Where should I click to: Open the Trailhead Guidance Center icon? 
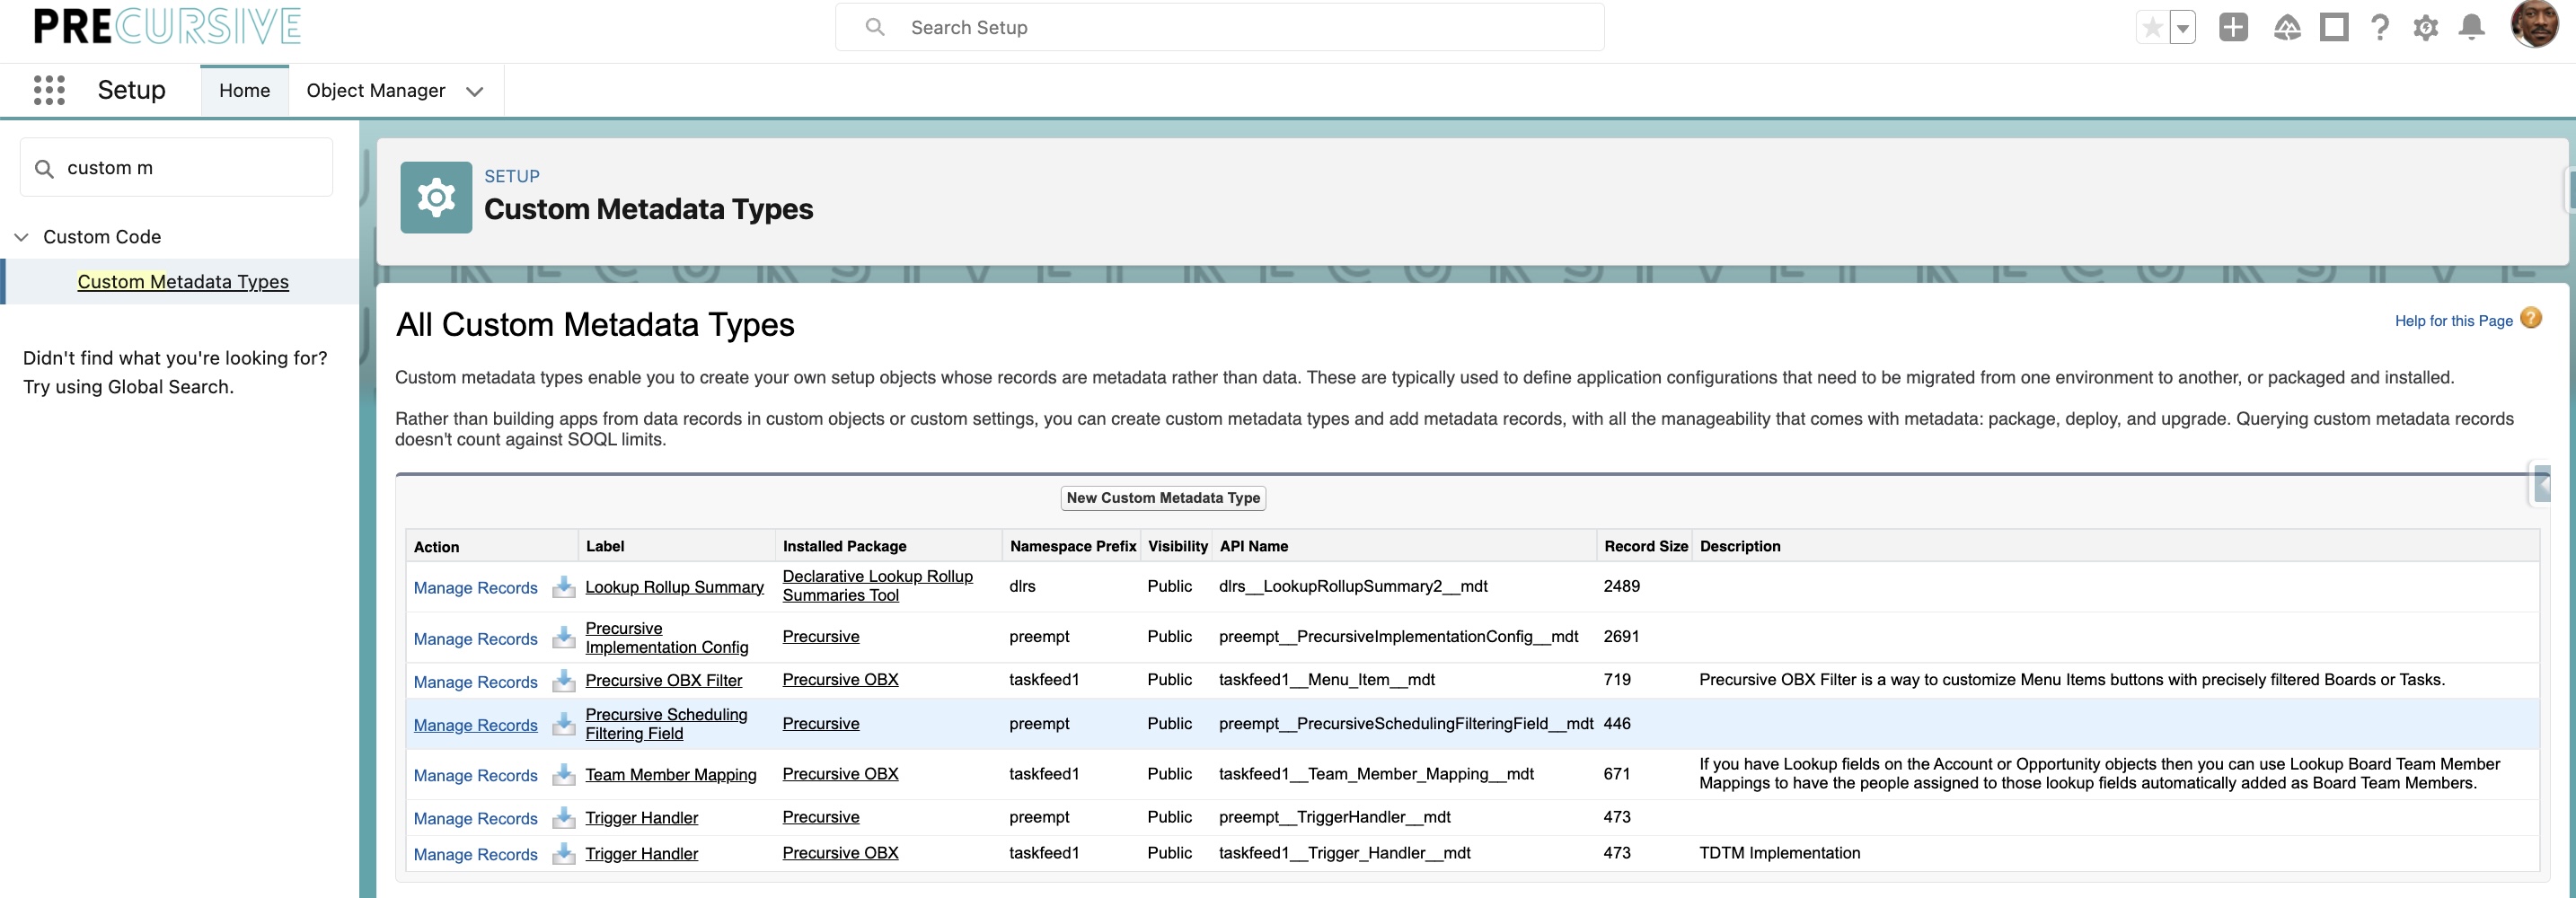pos(2287,27)
